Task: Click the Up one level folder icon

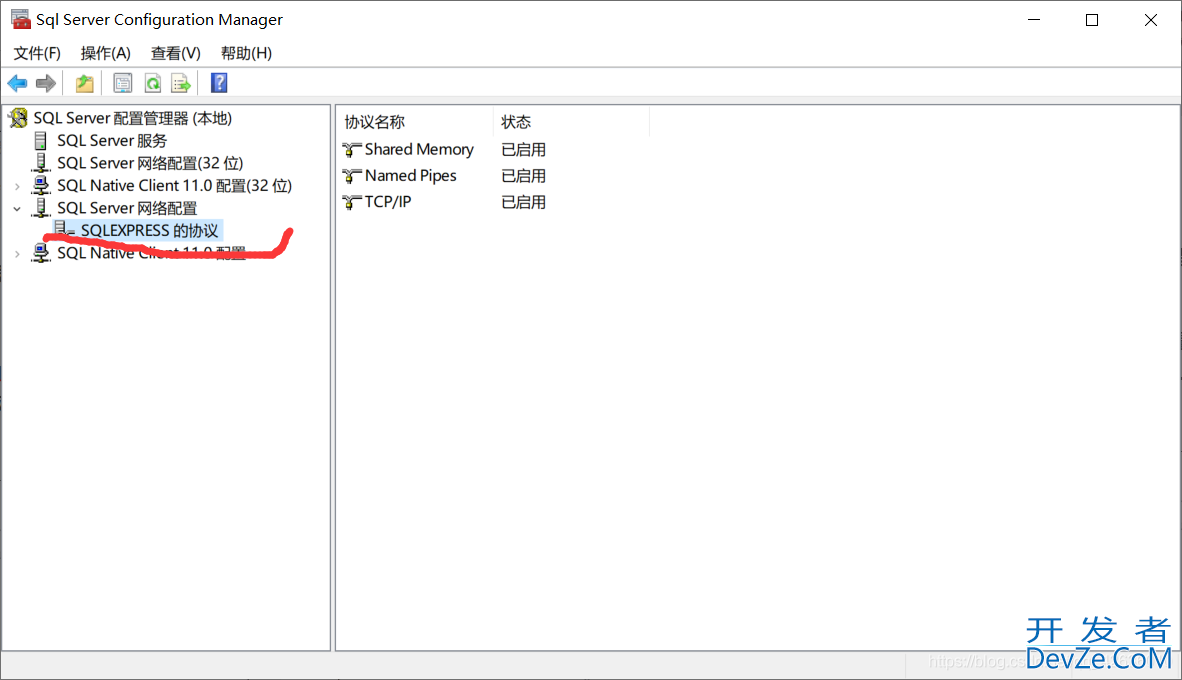Action: pyautogui.click(x=84, y=83)
